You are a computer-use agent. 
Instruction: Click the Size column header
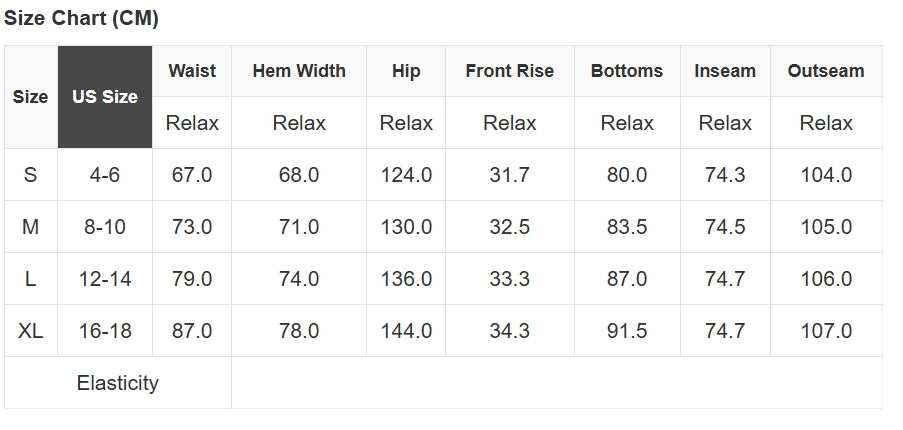(30, 97)
